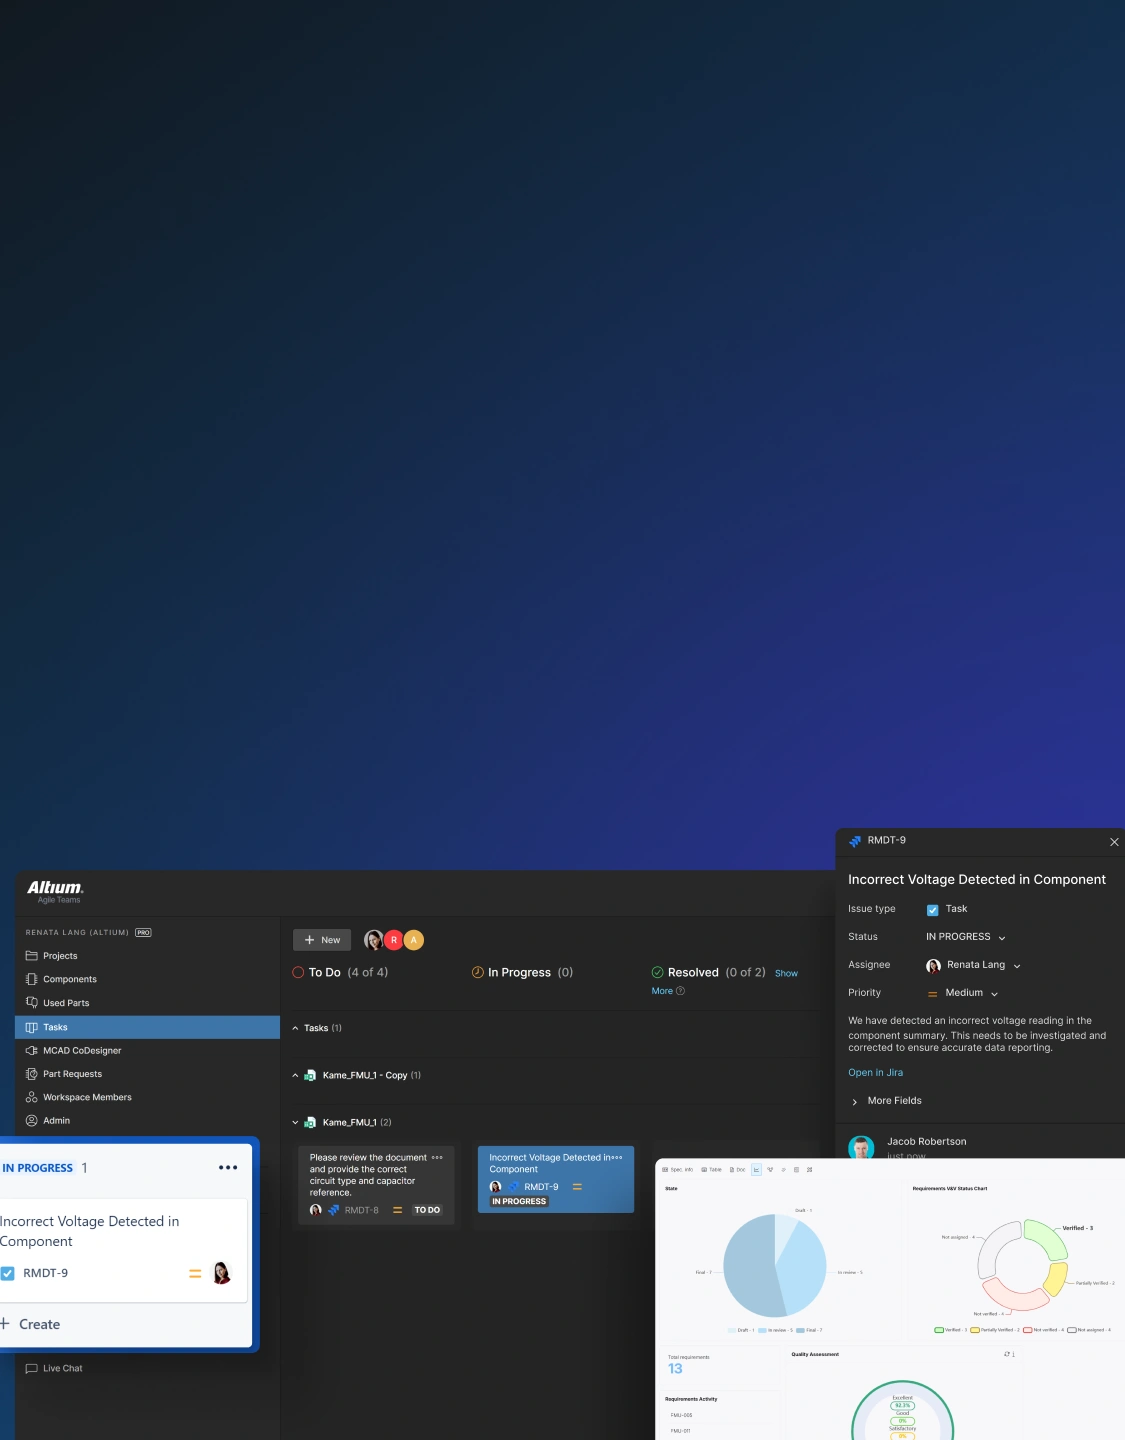Open MCAD CoDesigner in sidebar

[x=81, y=1051]
